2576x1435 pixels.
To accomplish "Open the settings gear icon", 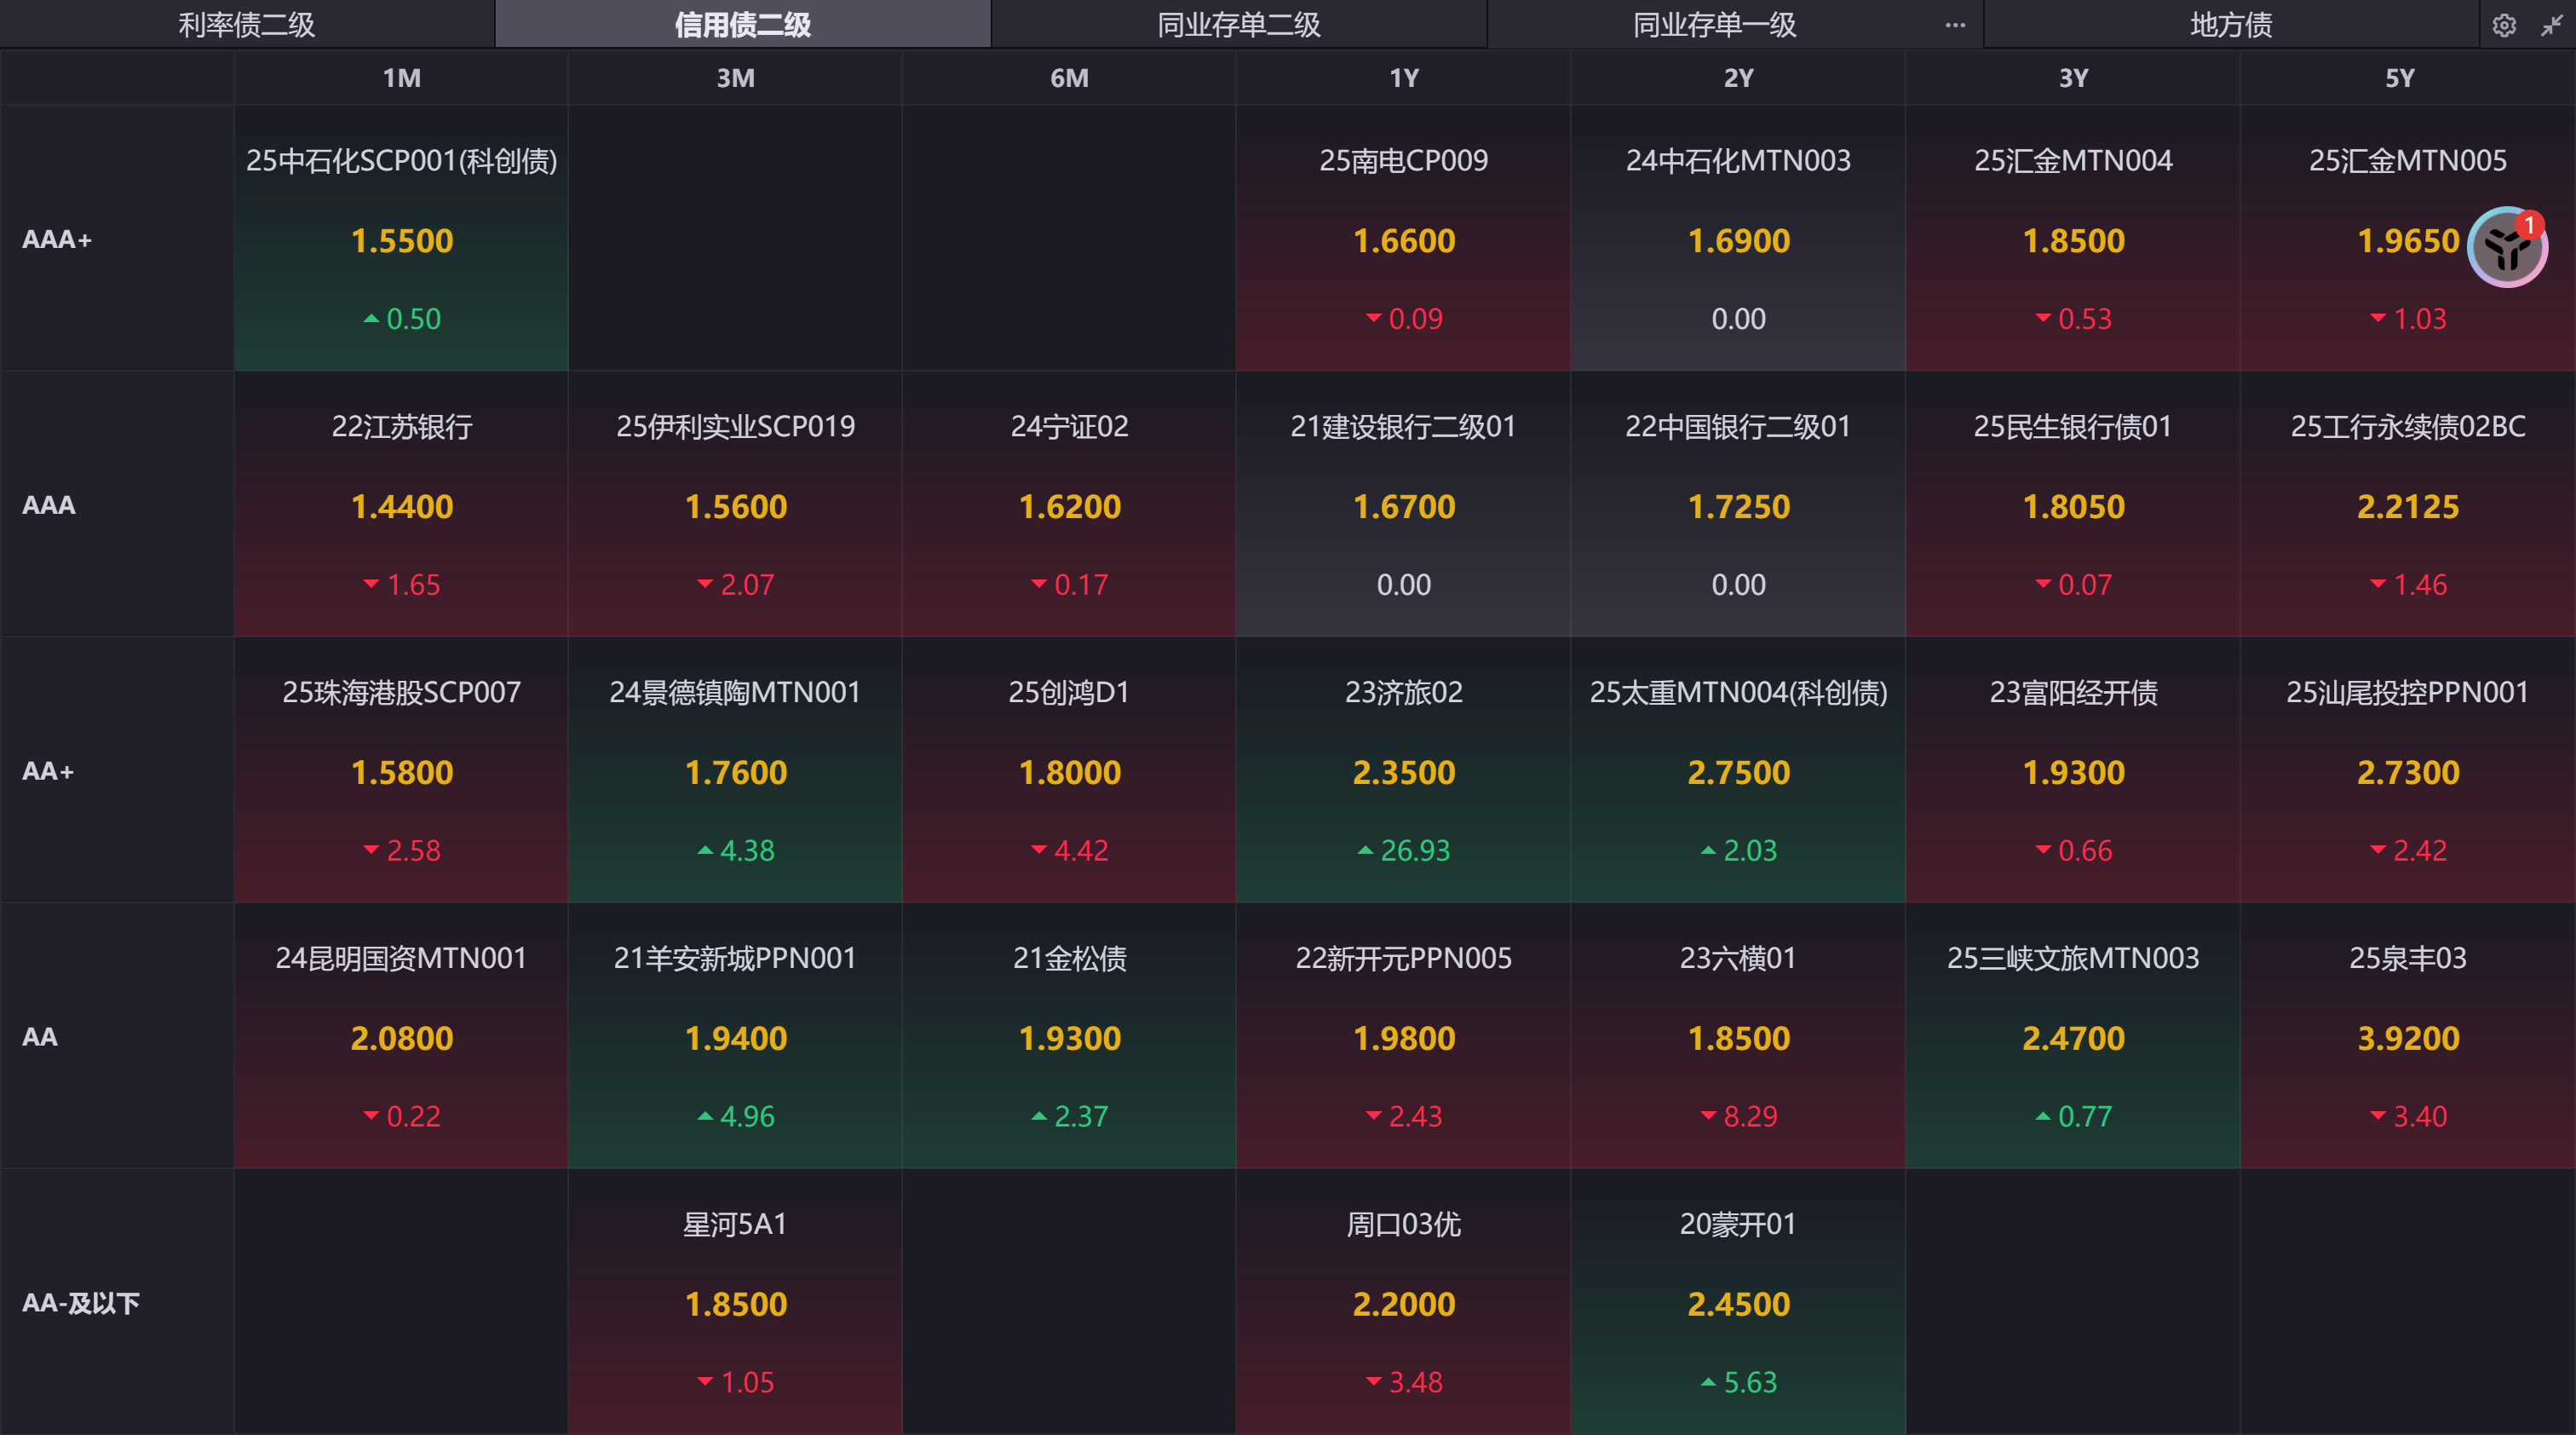I will pyautogui.click(x=2503, y=25).
